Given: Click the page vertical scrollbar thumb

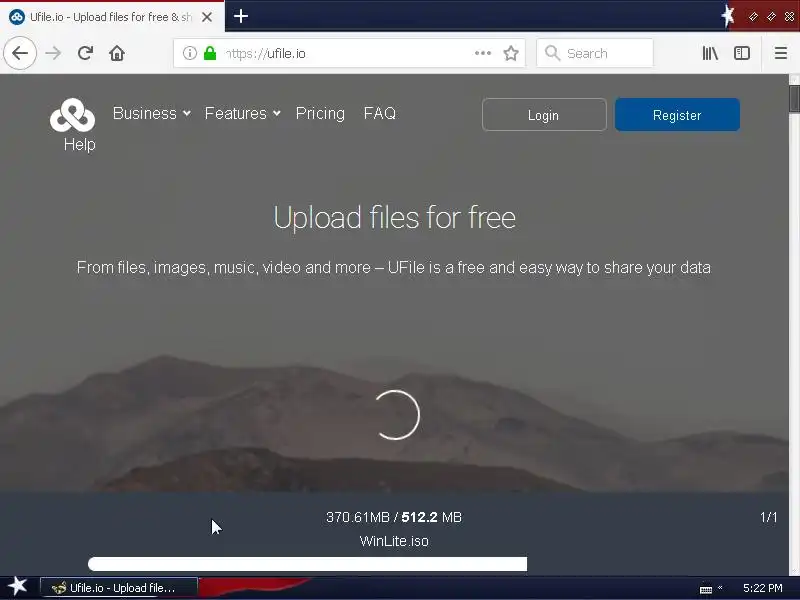Looking at the screenshot, I should click(794, 98).
